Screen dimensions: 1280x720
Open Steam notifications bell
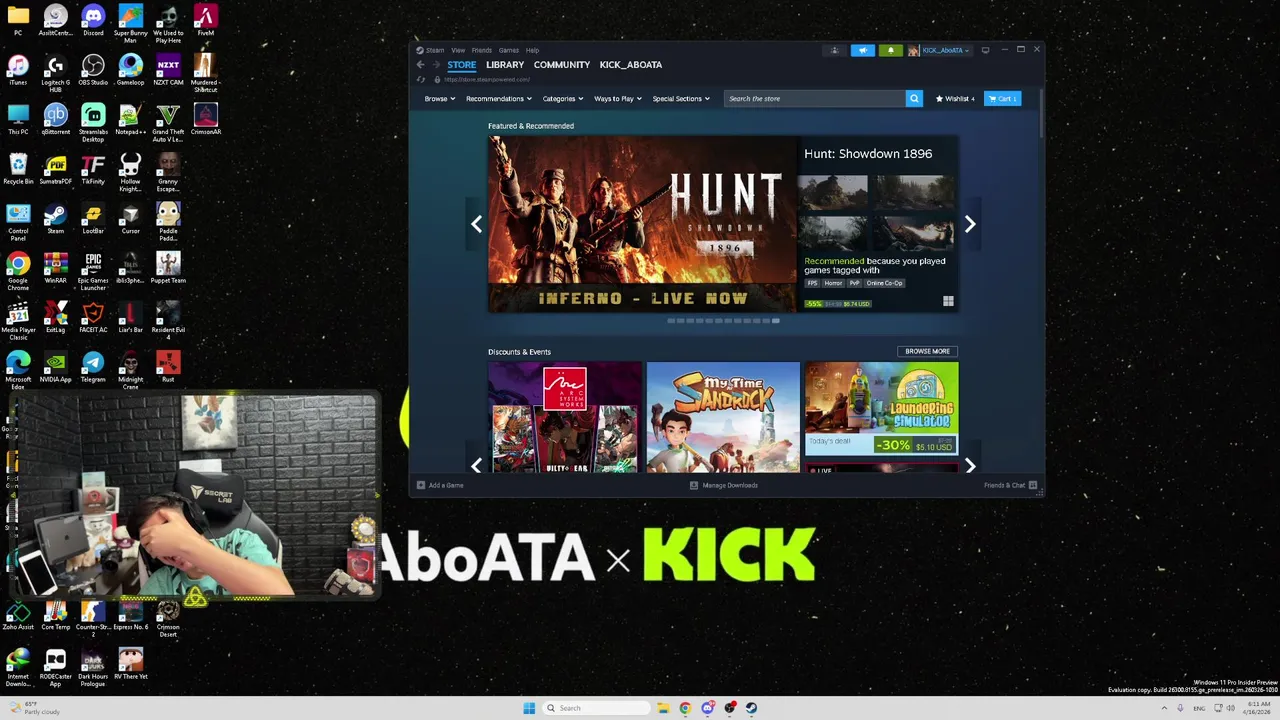(890, 50)
